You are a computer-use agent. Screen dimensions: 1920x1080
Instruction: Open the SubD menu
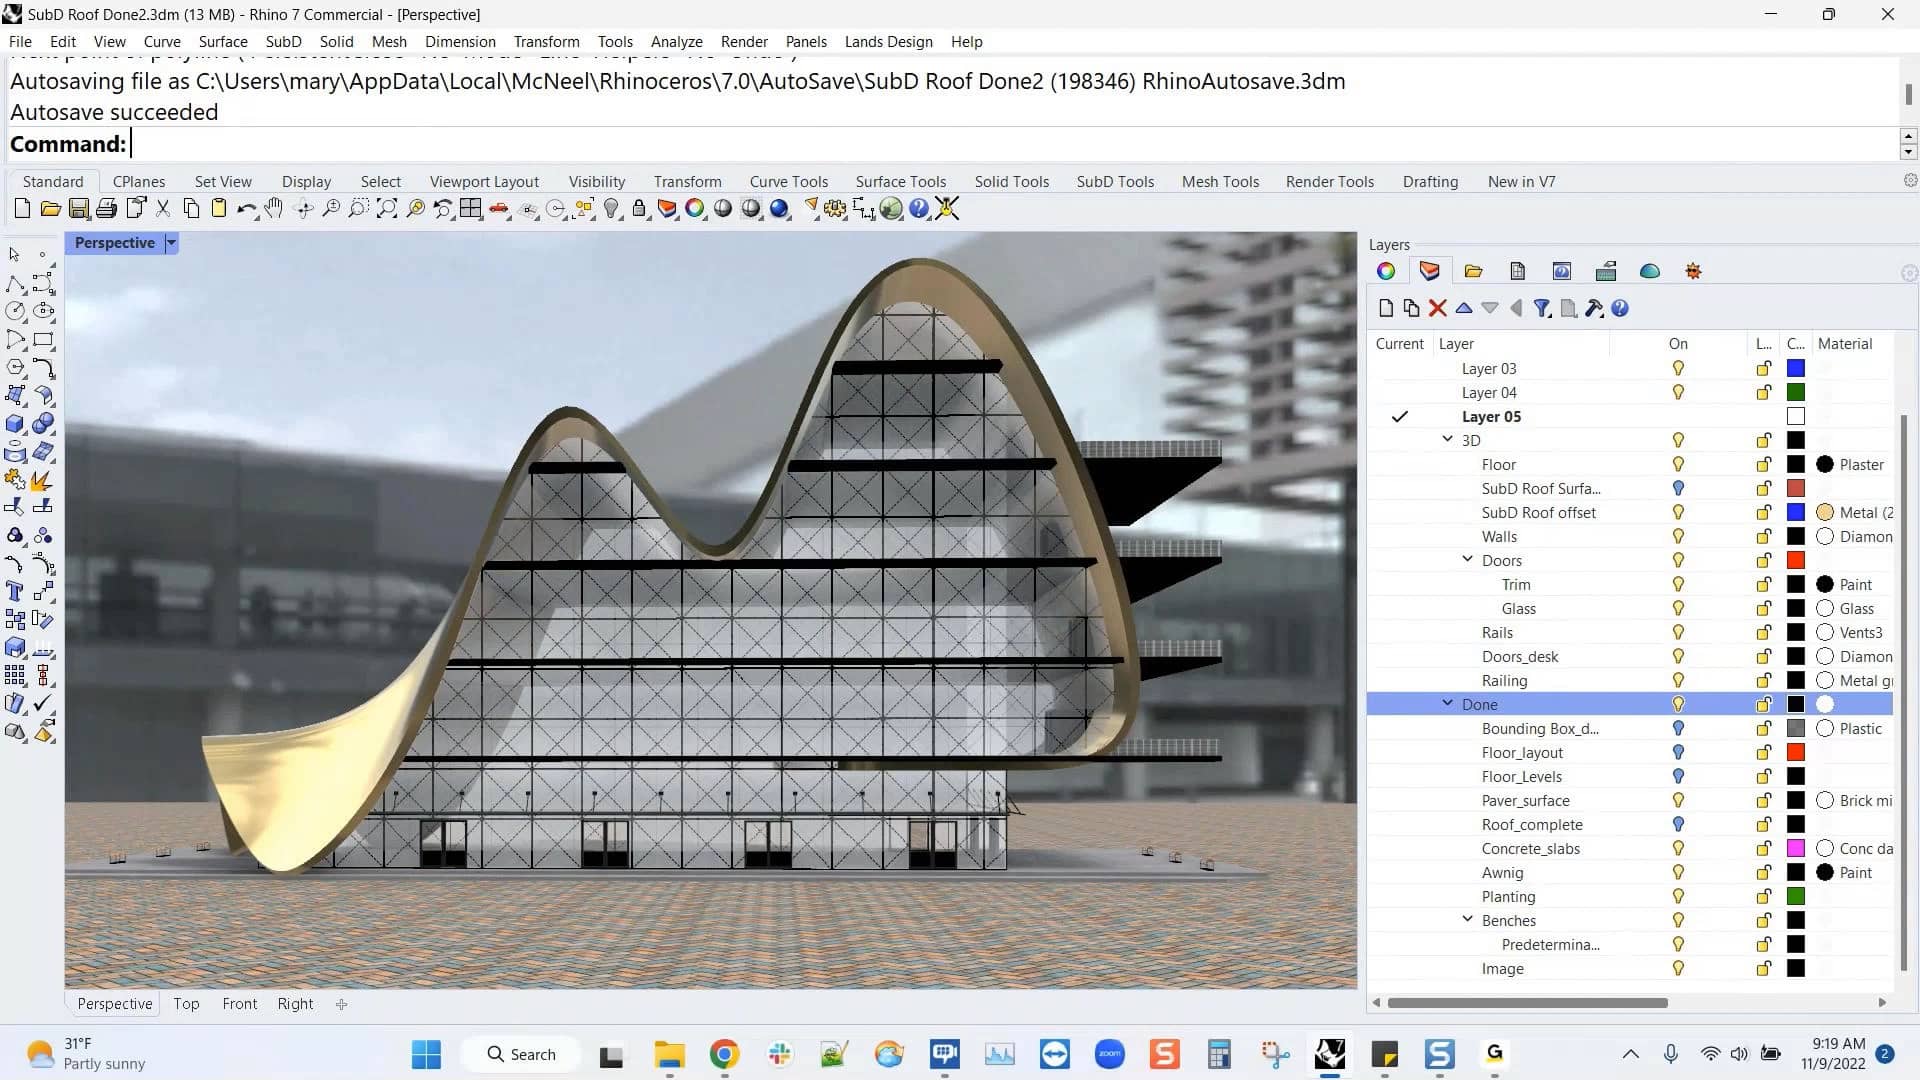[283, 41]
